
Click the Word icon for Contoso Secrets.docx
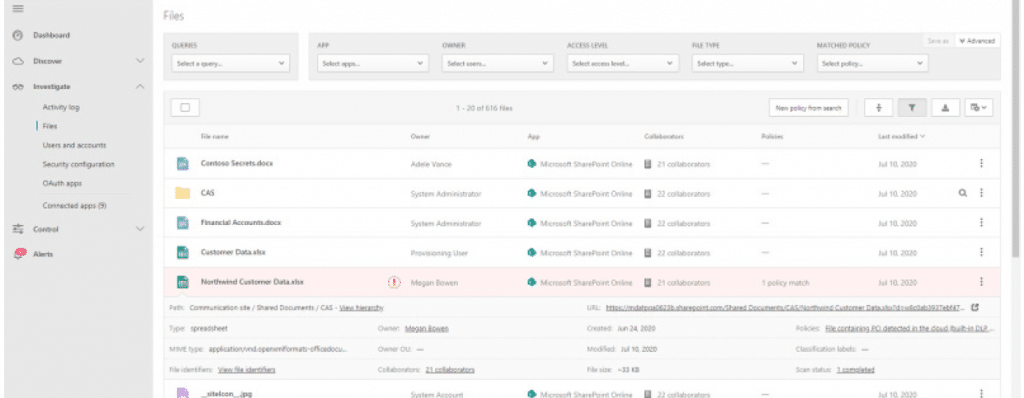tap(183, 164)
